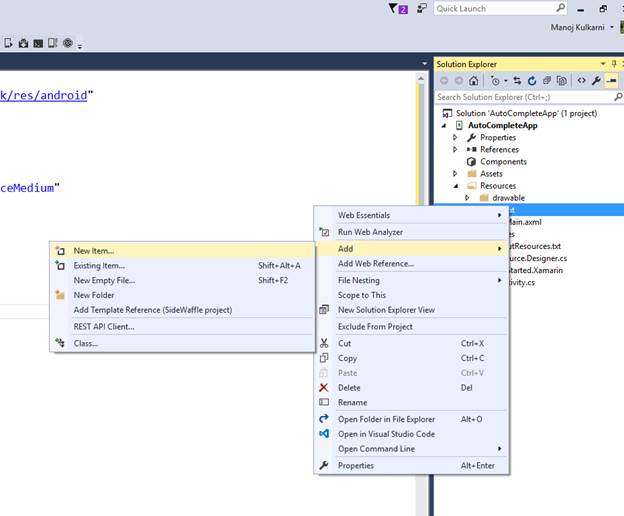Viewport: 624px width, 516px height.
Task: Choose Delete from context menu
Action: tap(411, 387)
